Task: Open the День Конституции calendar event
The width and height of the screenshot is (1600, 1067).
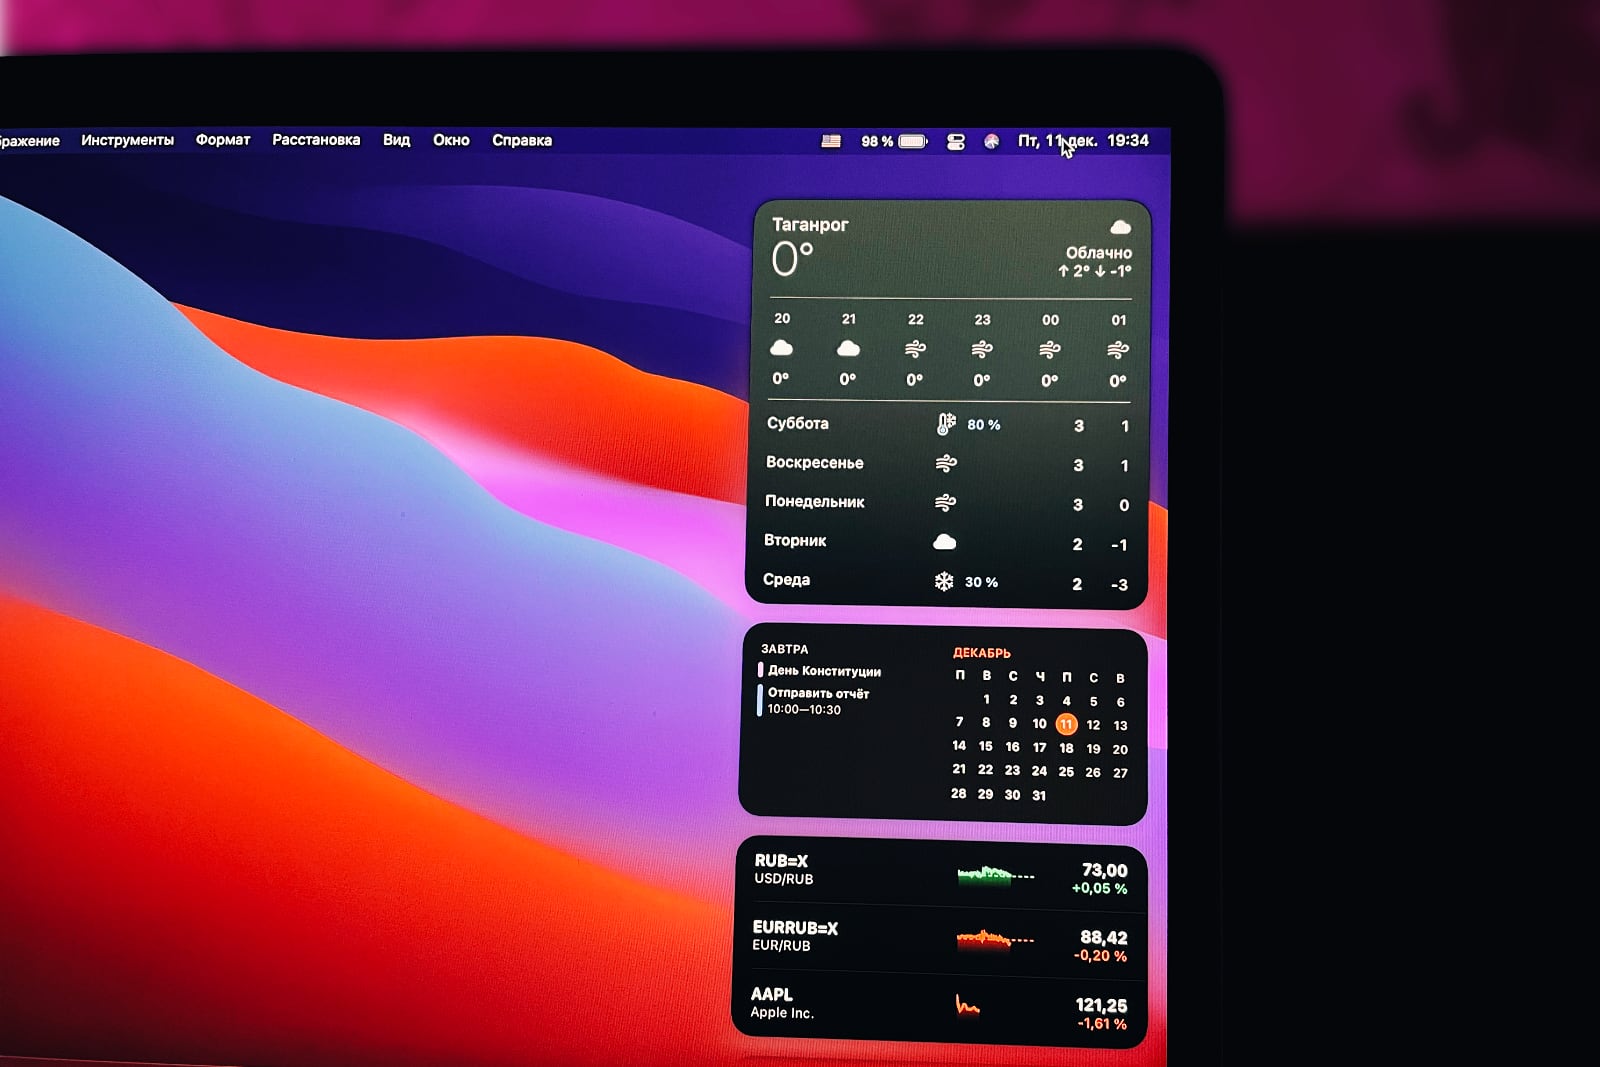Action: click(x=824, y=671)
